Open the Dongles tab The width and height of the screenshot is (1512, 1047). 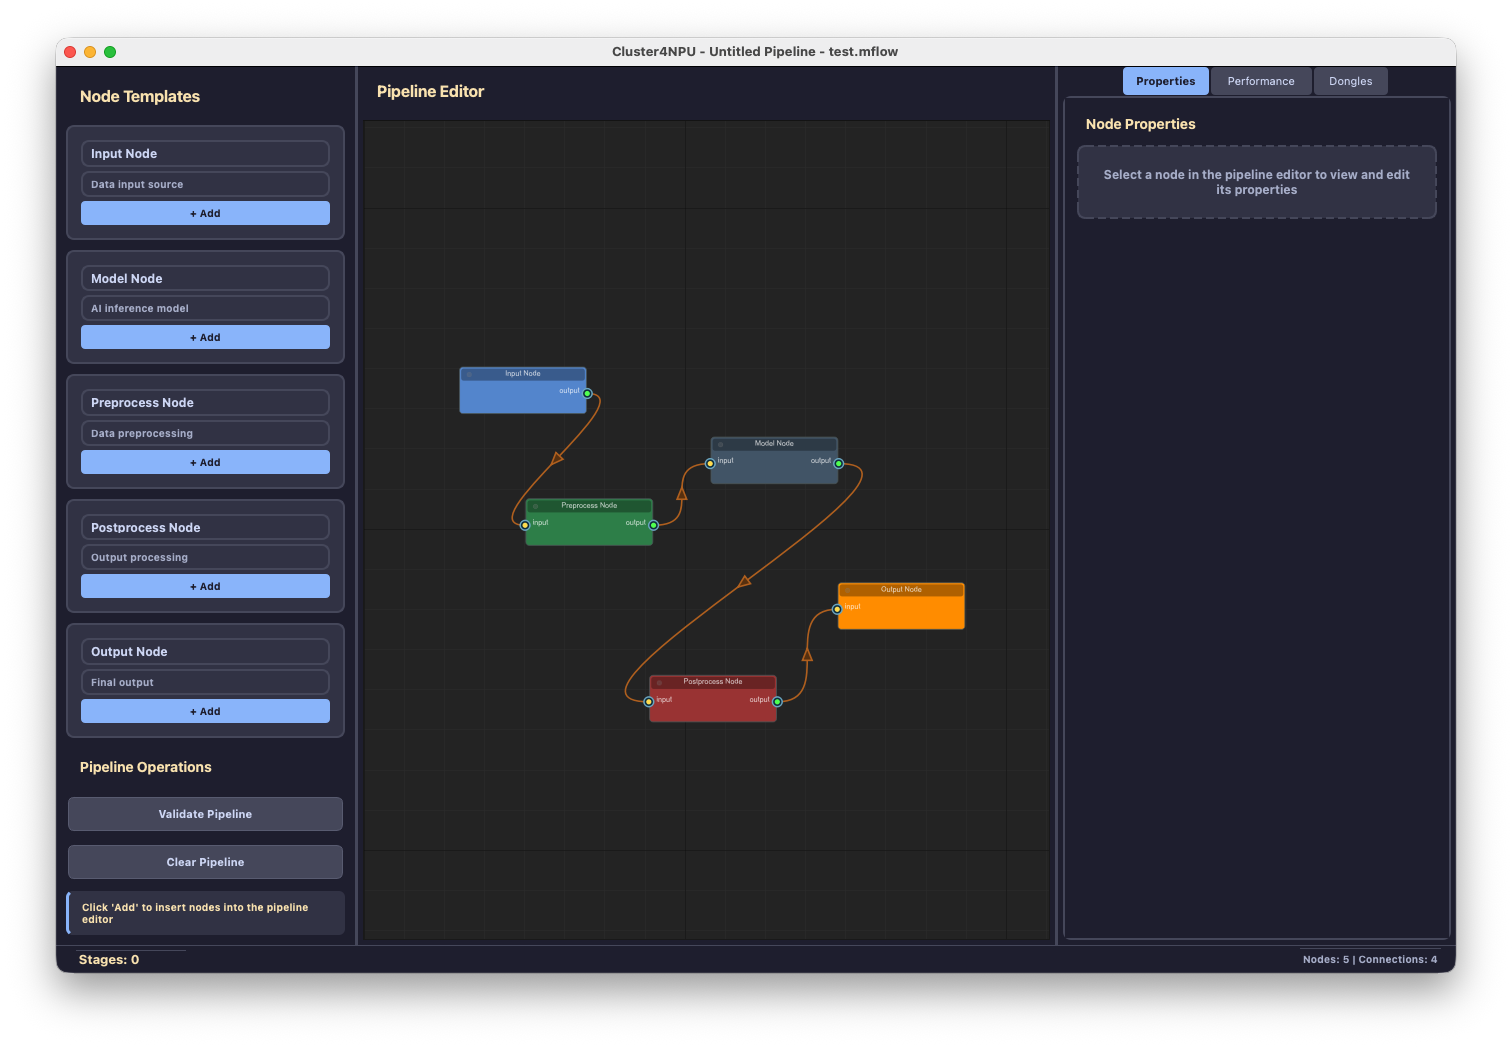1350,81
